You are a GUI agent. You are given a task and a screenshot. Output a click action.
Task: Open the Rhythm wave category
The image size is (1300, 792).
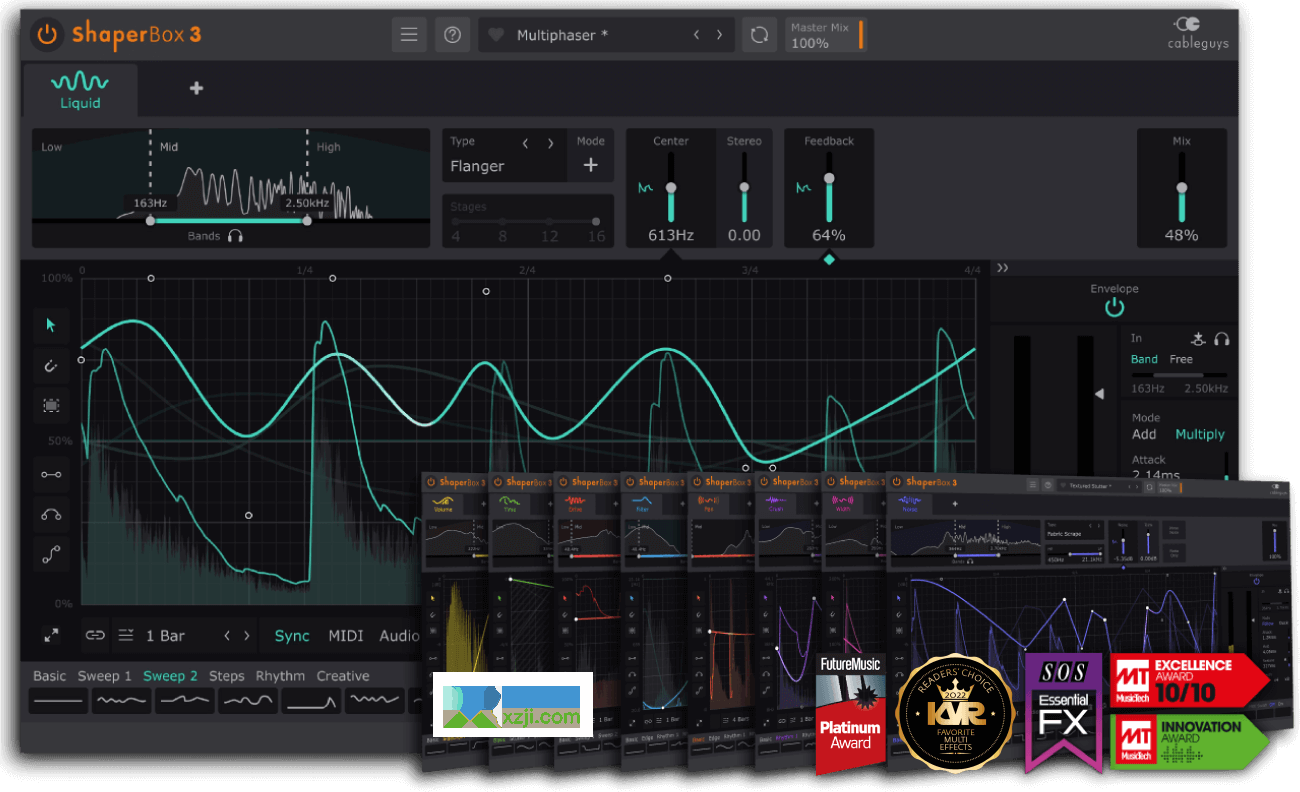[281, 676]
